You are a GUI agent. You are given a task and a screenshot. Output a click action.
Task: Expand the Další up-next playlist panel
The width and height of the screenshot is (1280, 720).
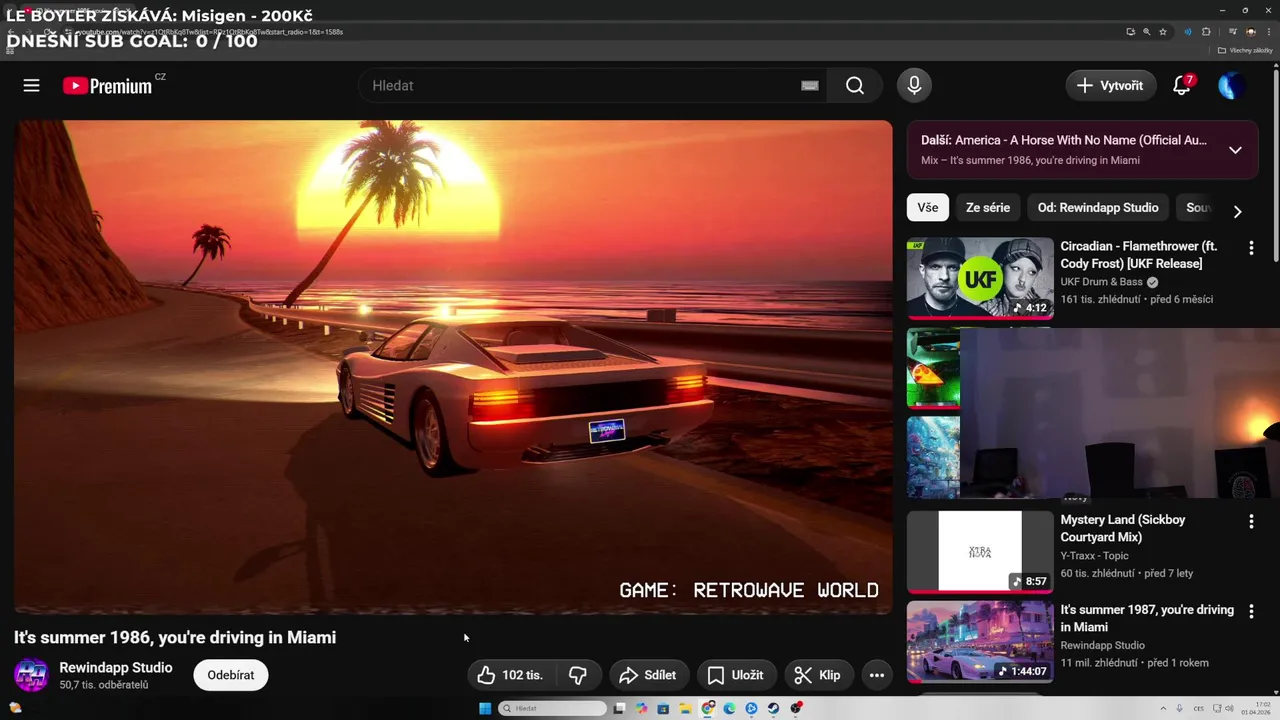[x=1235, y=150]
